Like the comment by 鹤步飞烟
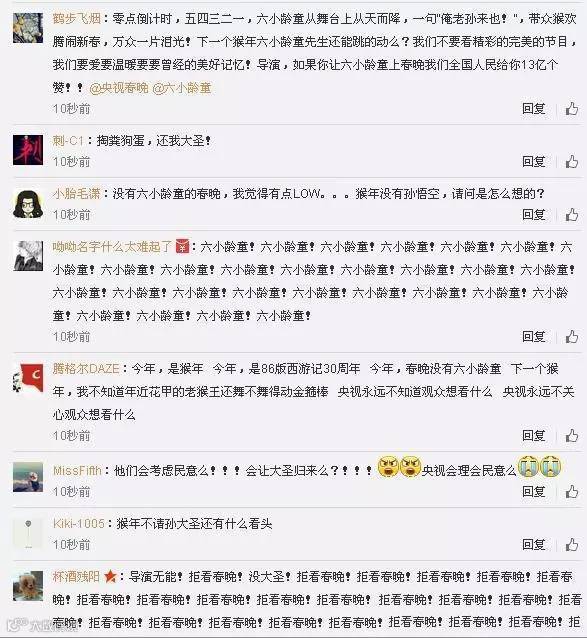Image resolution: width=587 pixels, height=638 pixels. 572,109
